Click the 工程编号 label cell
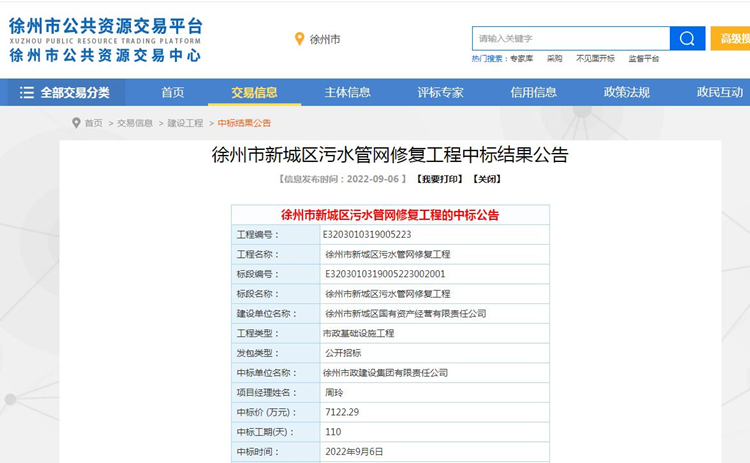This screenshot has width=750, height=463. coord(276,234)
